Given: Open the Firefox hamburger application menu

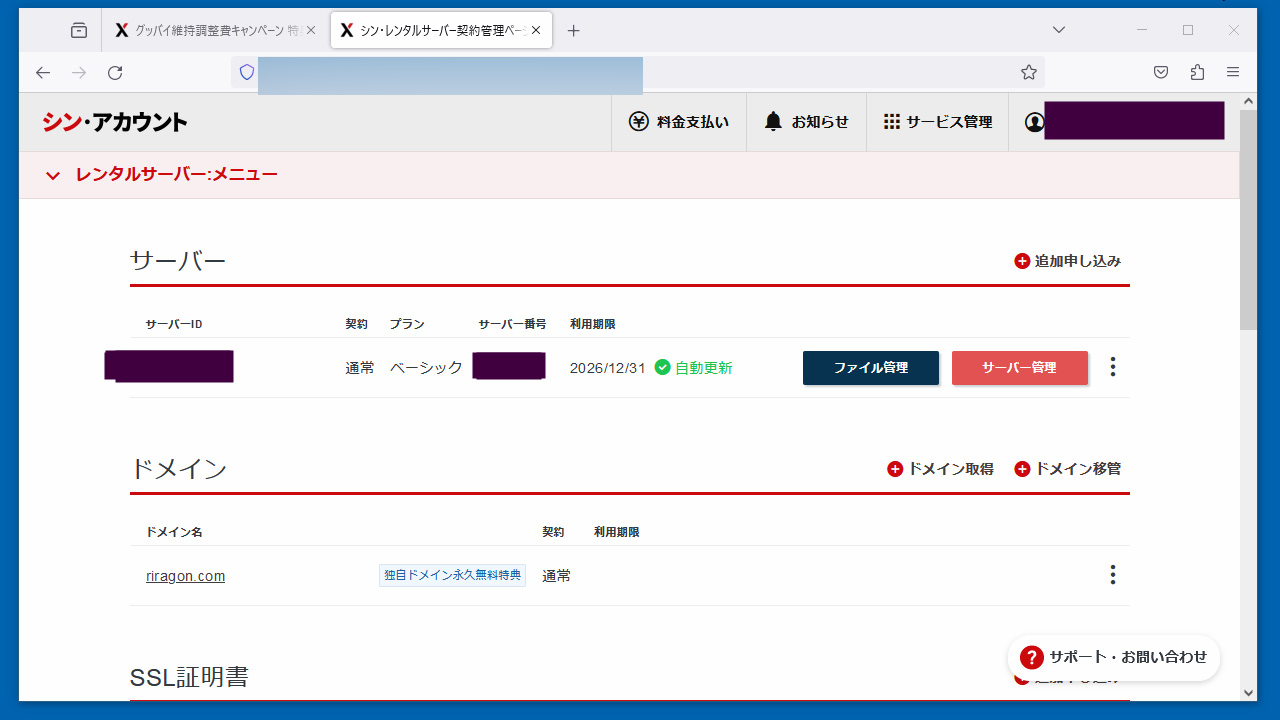Looking at the screenshot, I should tap(1233, 72).
